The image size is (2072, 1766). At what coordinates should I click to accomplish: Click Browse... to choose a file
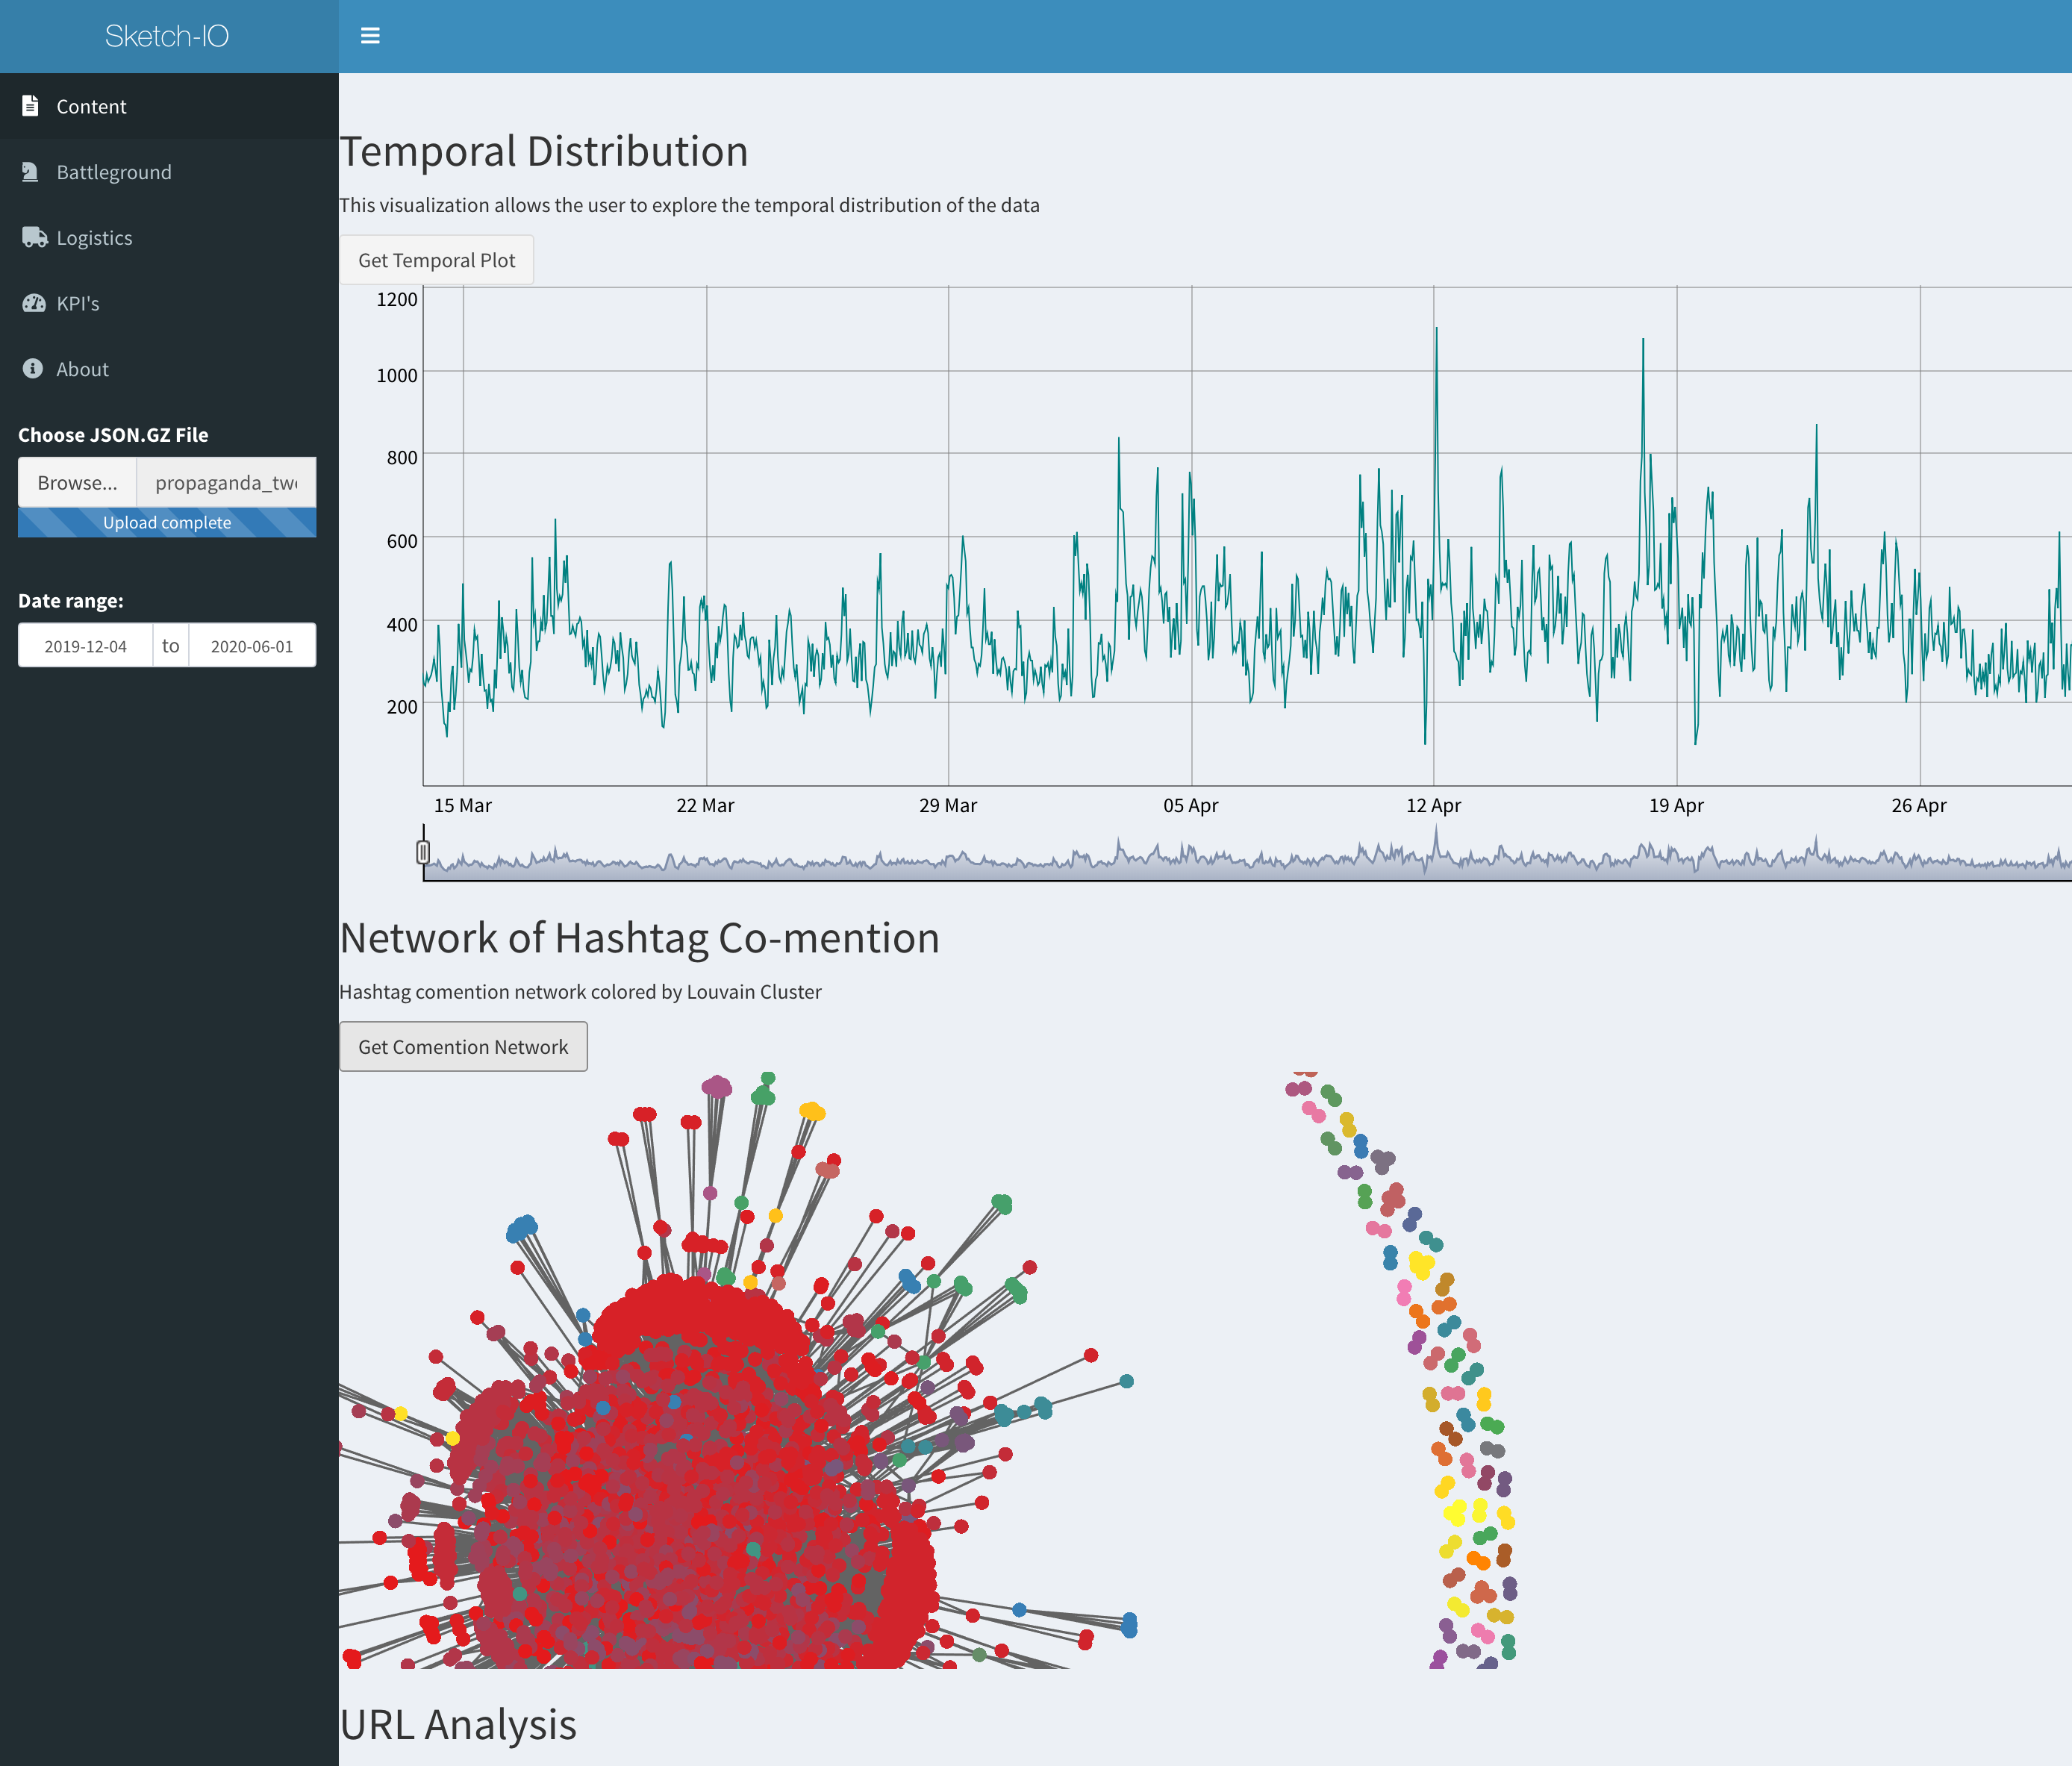[77, 483]
